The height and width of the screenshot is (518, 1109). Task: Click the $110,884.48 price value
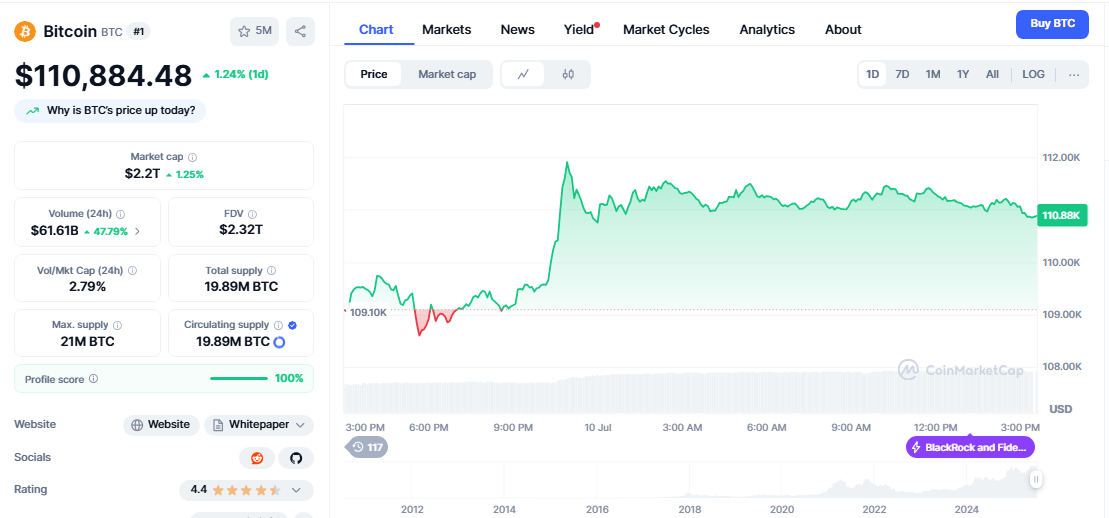[x=103, y=76]
